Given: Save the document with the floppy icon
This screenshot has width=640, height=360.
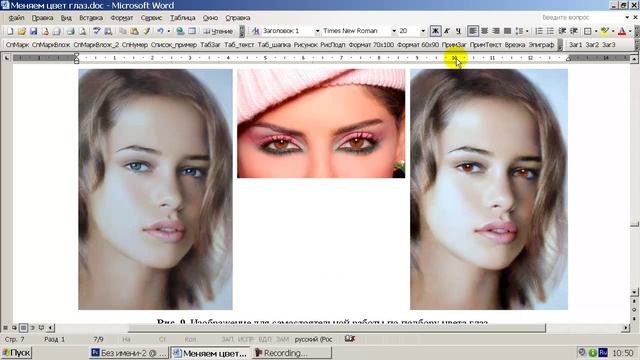Looking at the screenshot, I should point(33,31).
